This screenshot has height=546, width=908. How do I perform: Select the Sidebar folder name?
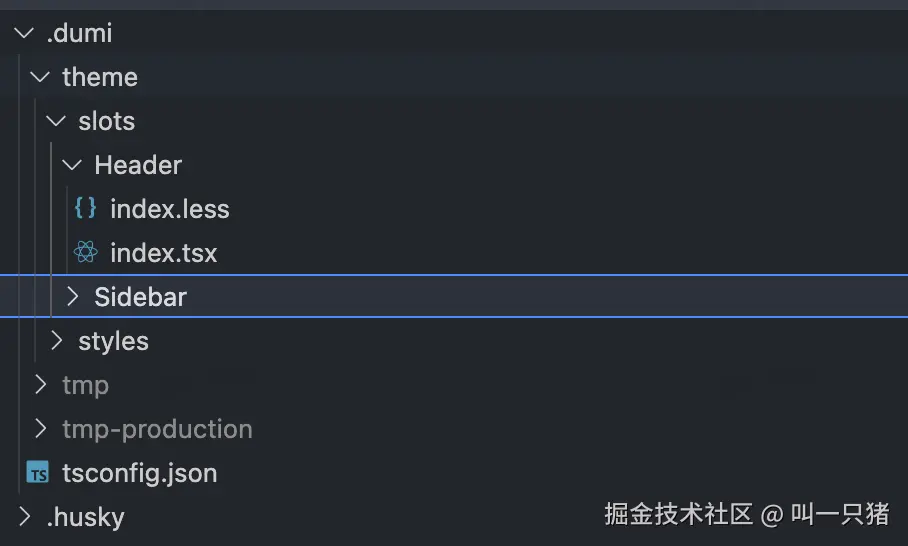pyautogui.click(x=141, y=297)
